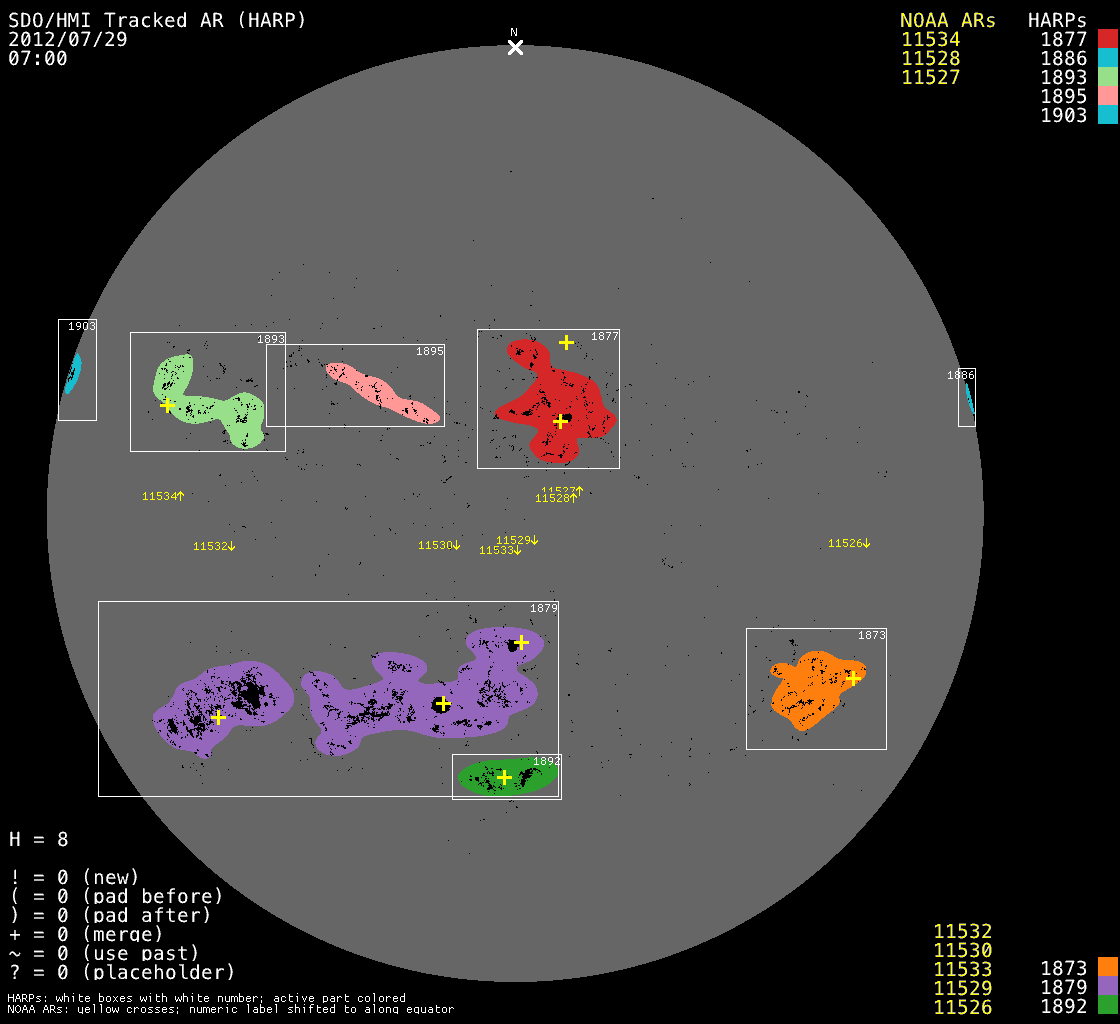Click the 11530 equator label on the disk
1120x1024 pixels.
click(x=439, y=545)
